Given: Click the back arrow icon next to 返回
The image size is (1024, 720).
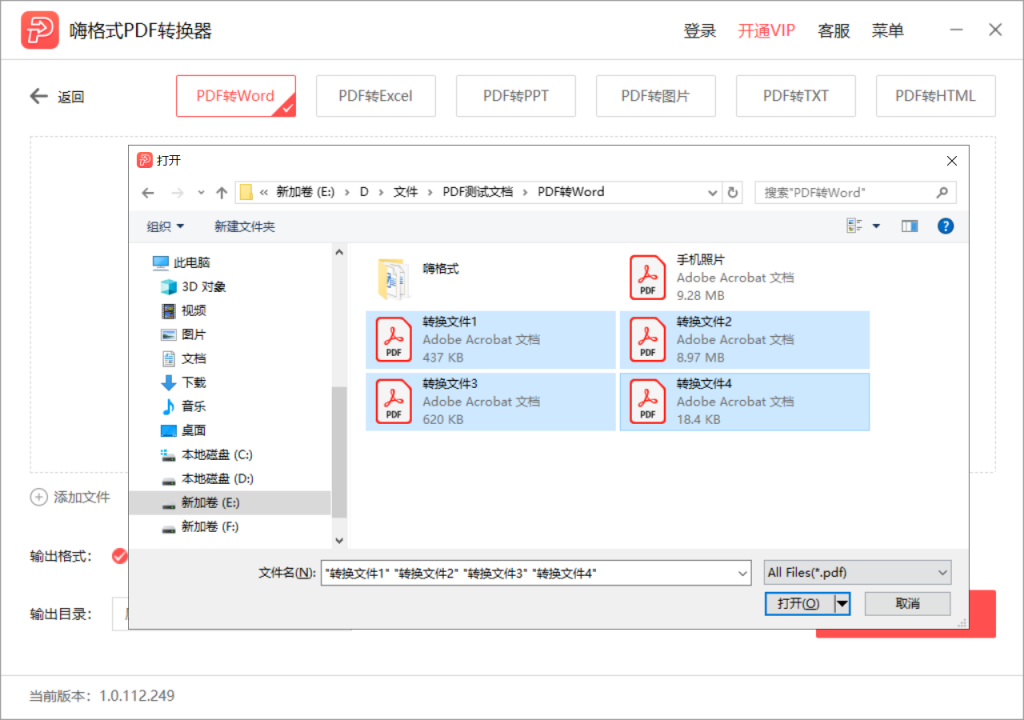Looking at the screenshot, I should pos(39,97).
